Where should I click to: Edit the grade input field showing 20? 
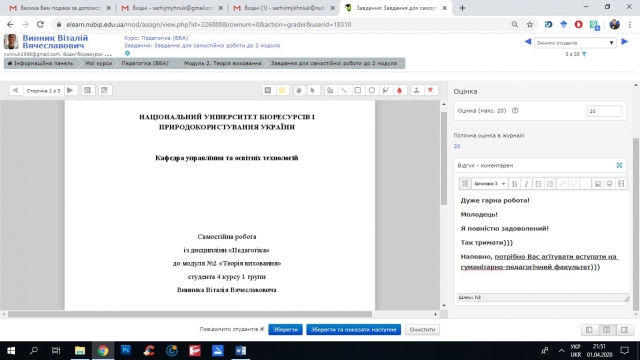[604, 111]
